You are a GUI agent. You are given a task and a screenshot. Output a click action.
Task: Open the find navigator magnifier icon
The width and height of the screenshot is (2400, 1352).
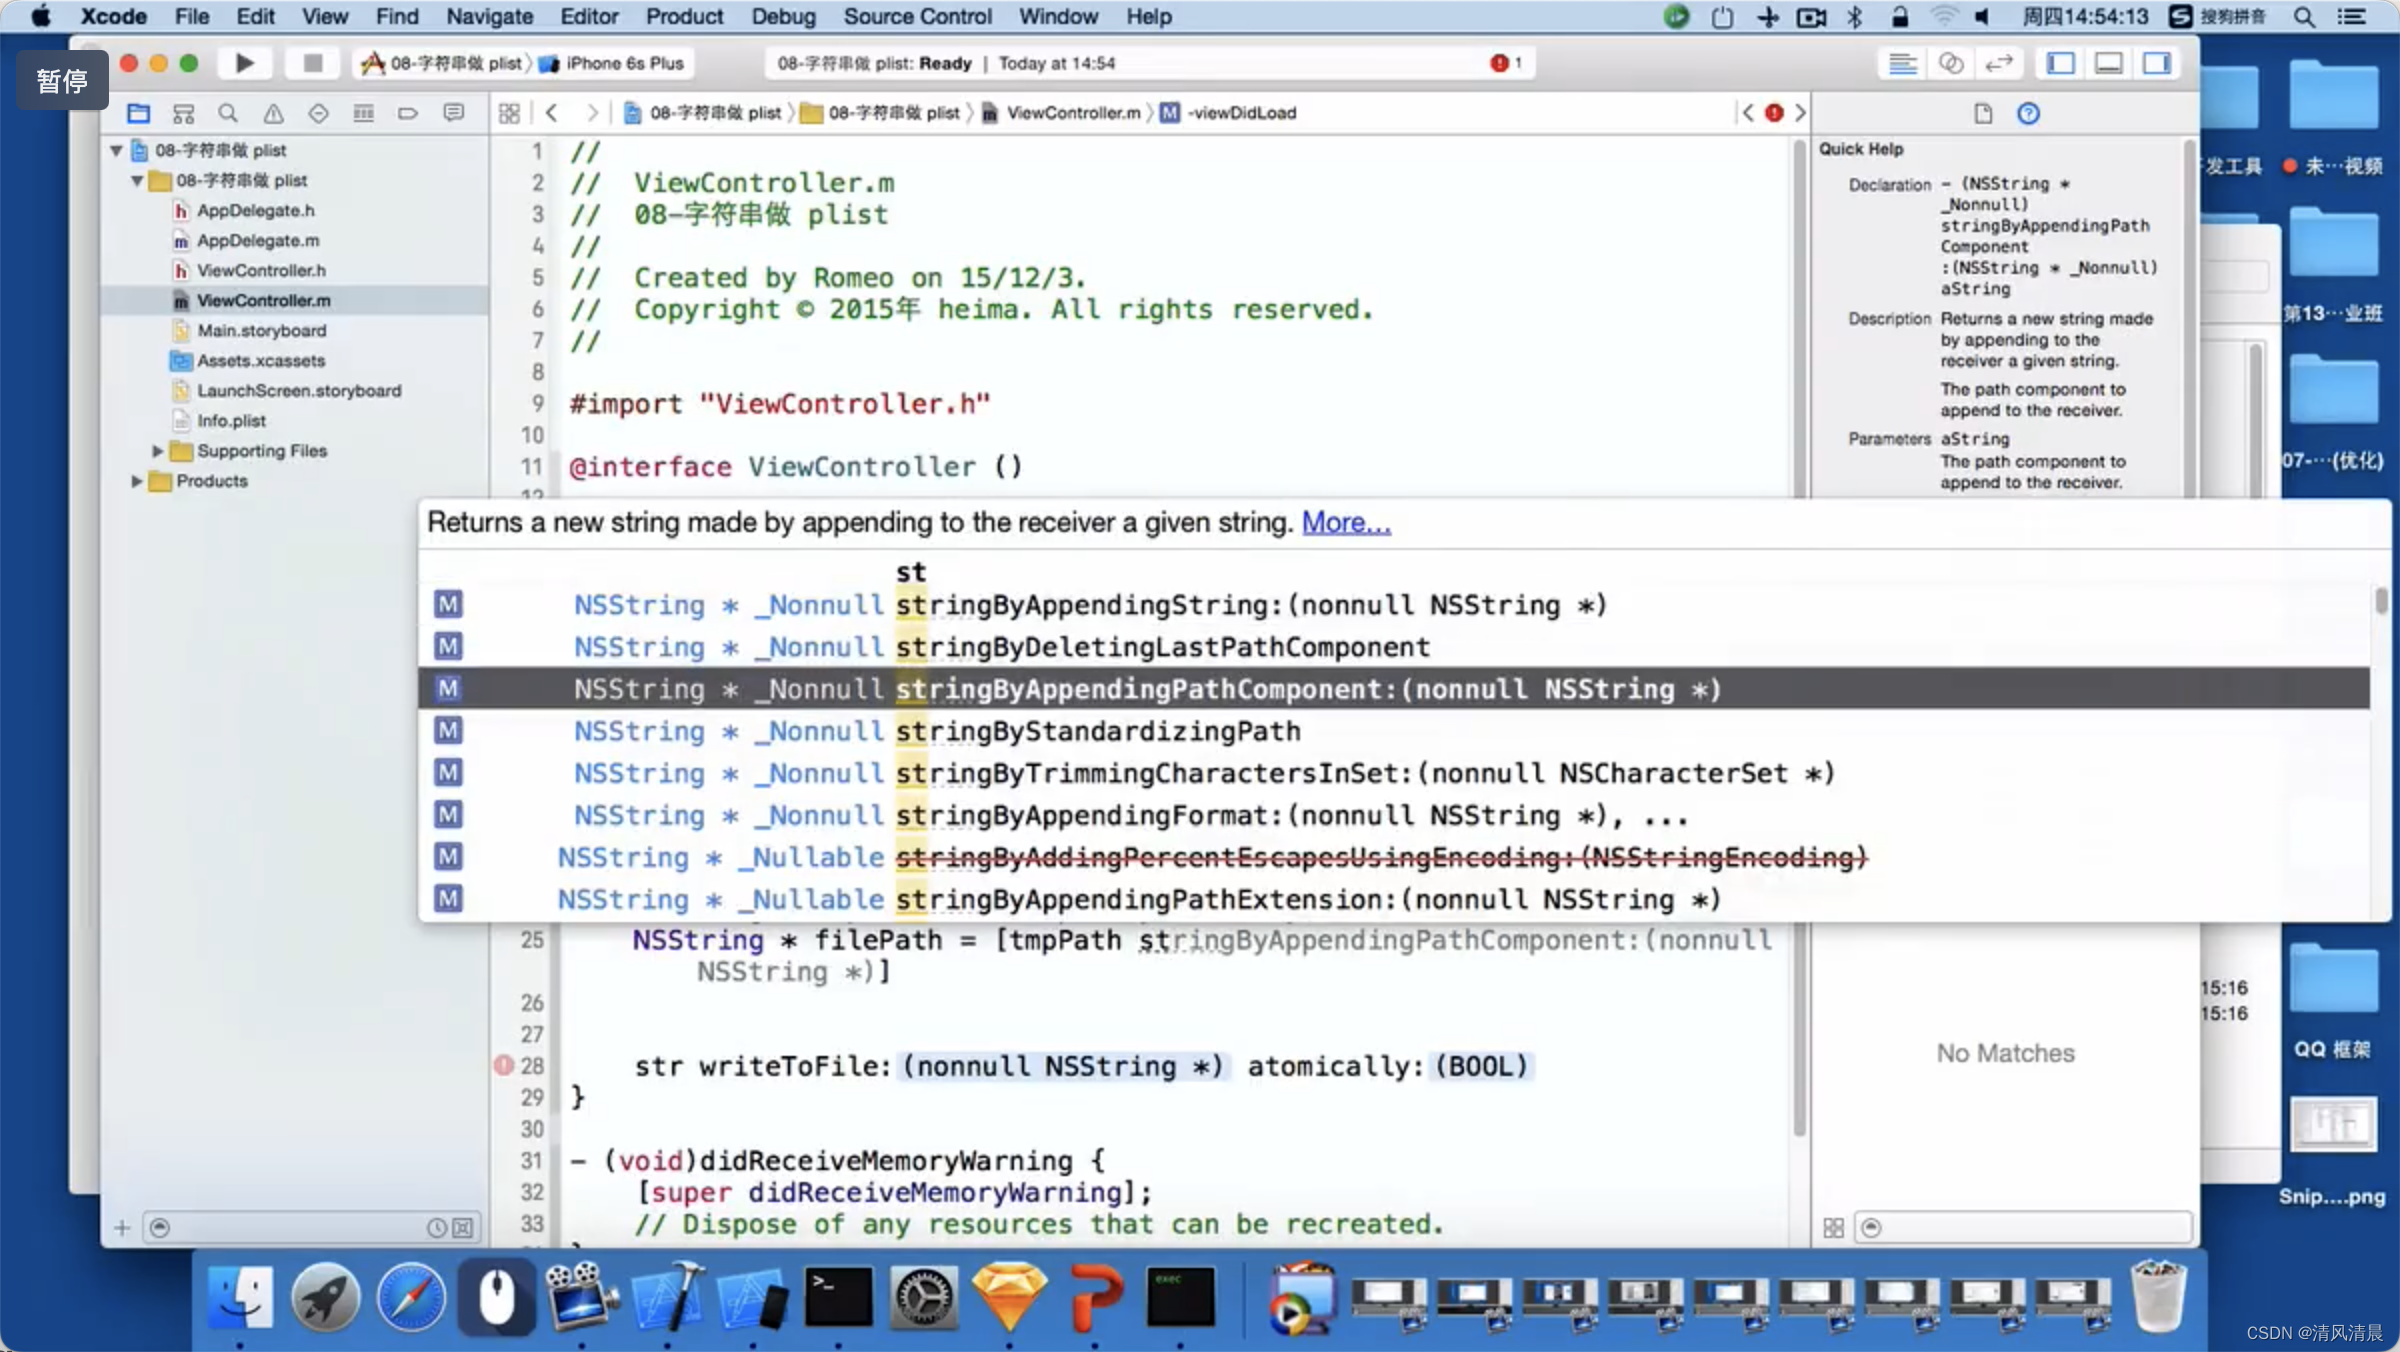click(x=228, y=113)
